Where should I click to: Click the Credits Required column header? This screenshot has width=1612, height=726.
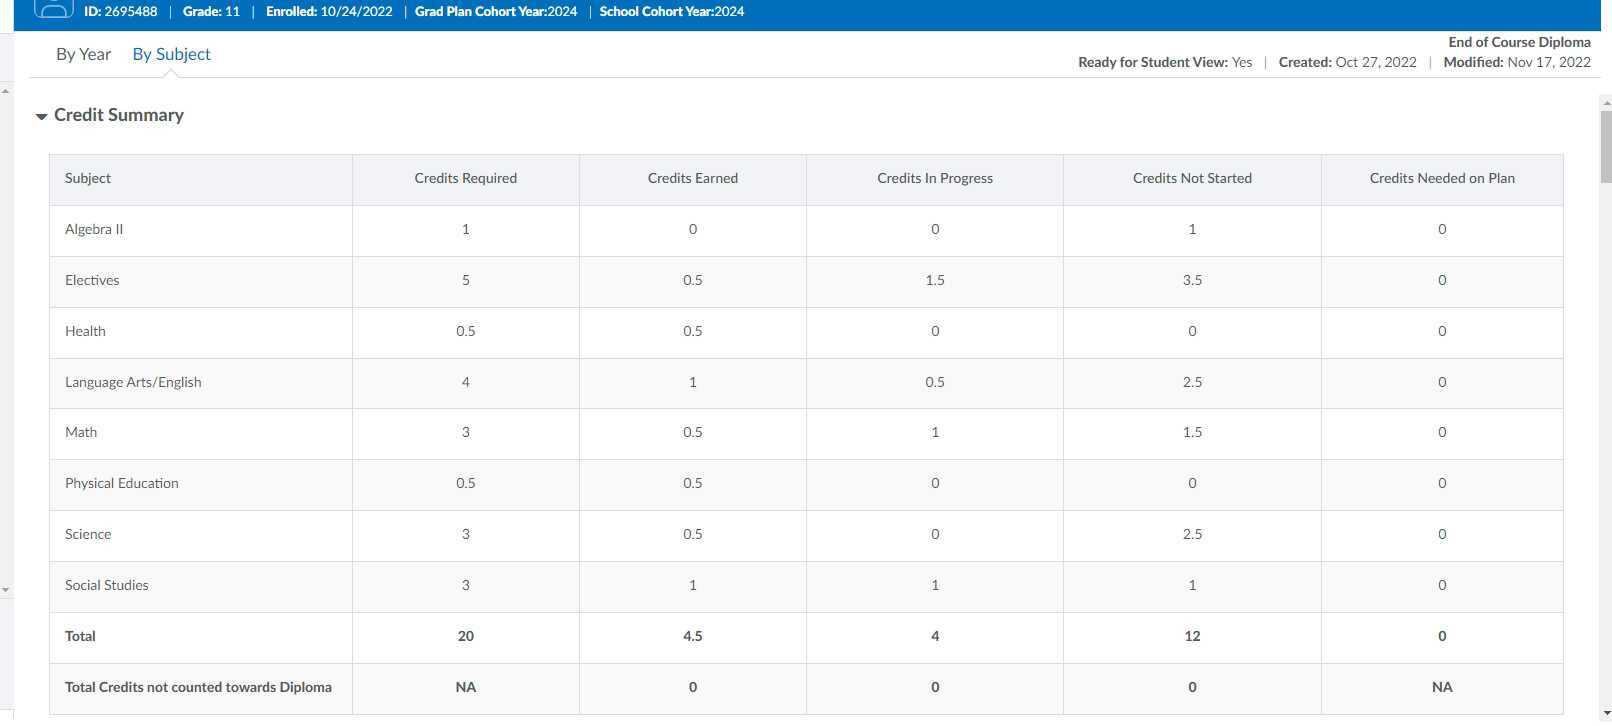coord(465,178)
